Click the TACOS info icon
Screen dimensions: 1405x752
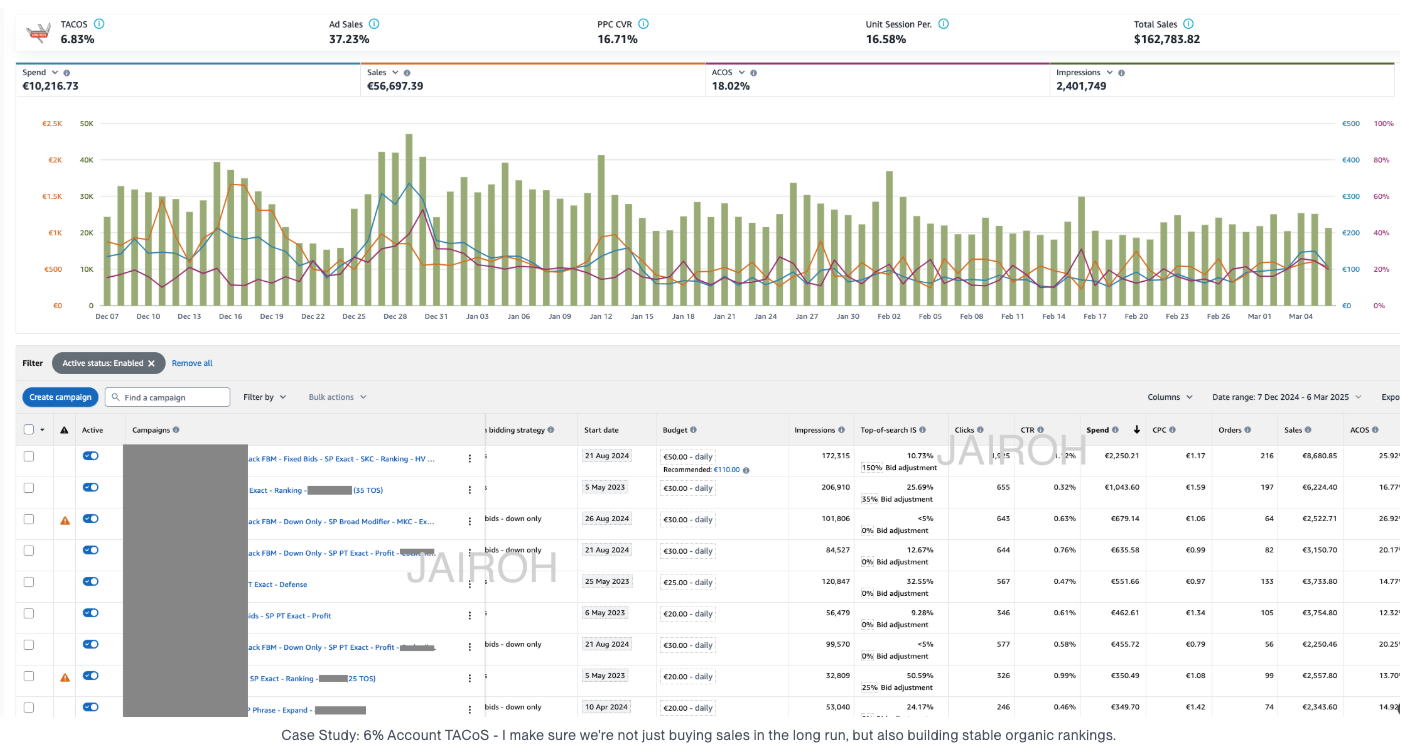(x=99, y=23)
